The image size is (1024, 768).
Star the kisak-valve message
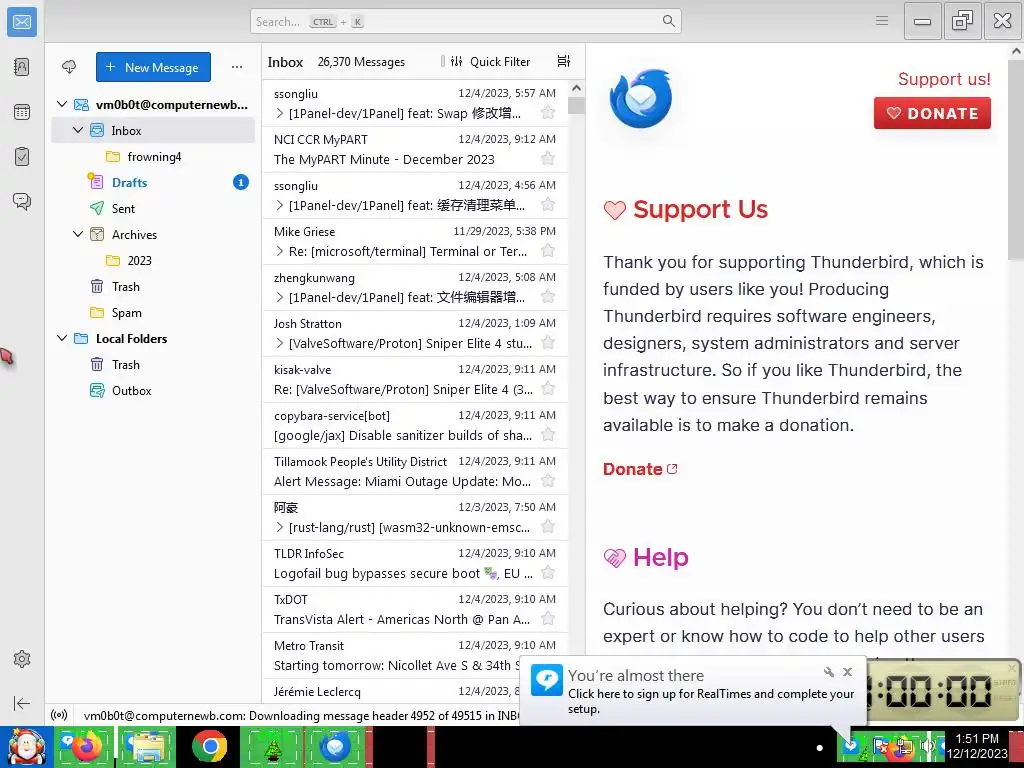point(548,389)
